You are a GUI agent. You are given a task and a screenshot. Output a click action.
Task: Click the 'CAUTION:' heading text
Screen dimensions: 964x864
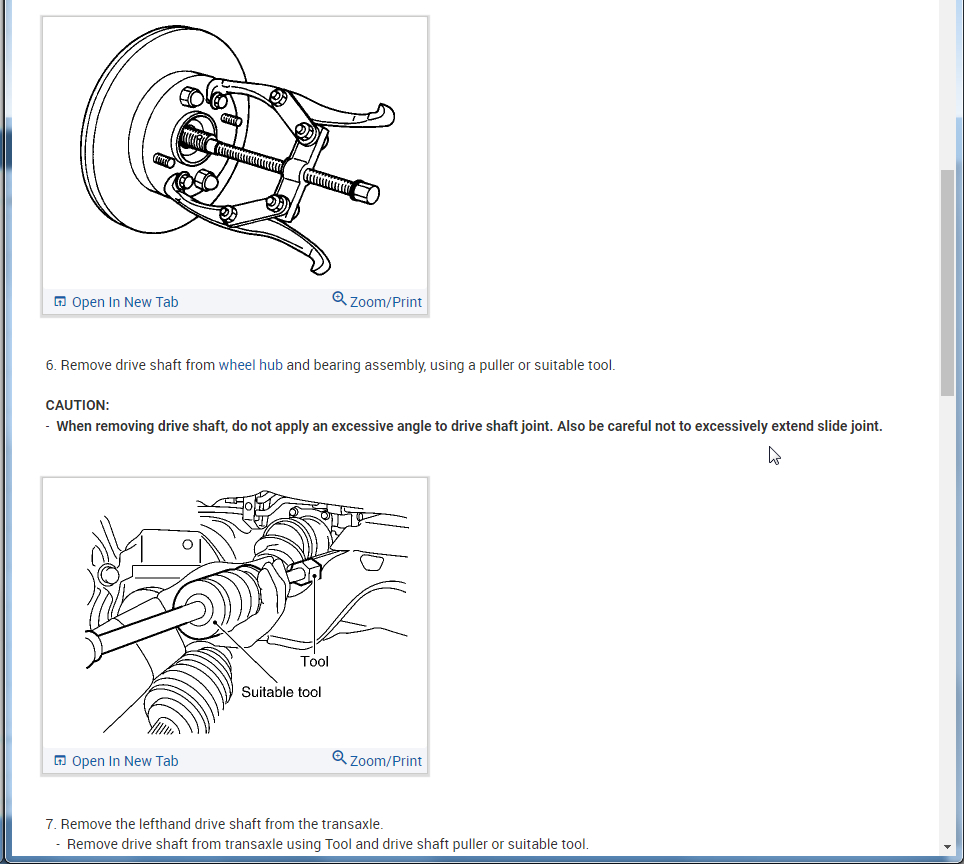point(77,405)
